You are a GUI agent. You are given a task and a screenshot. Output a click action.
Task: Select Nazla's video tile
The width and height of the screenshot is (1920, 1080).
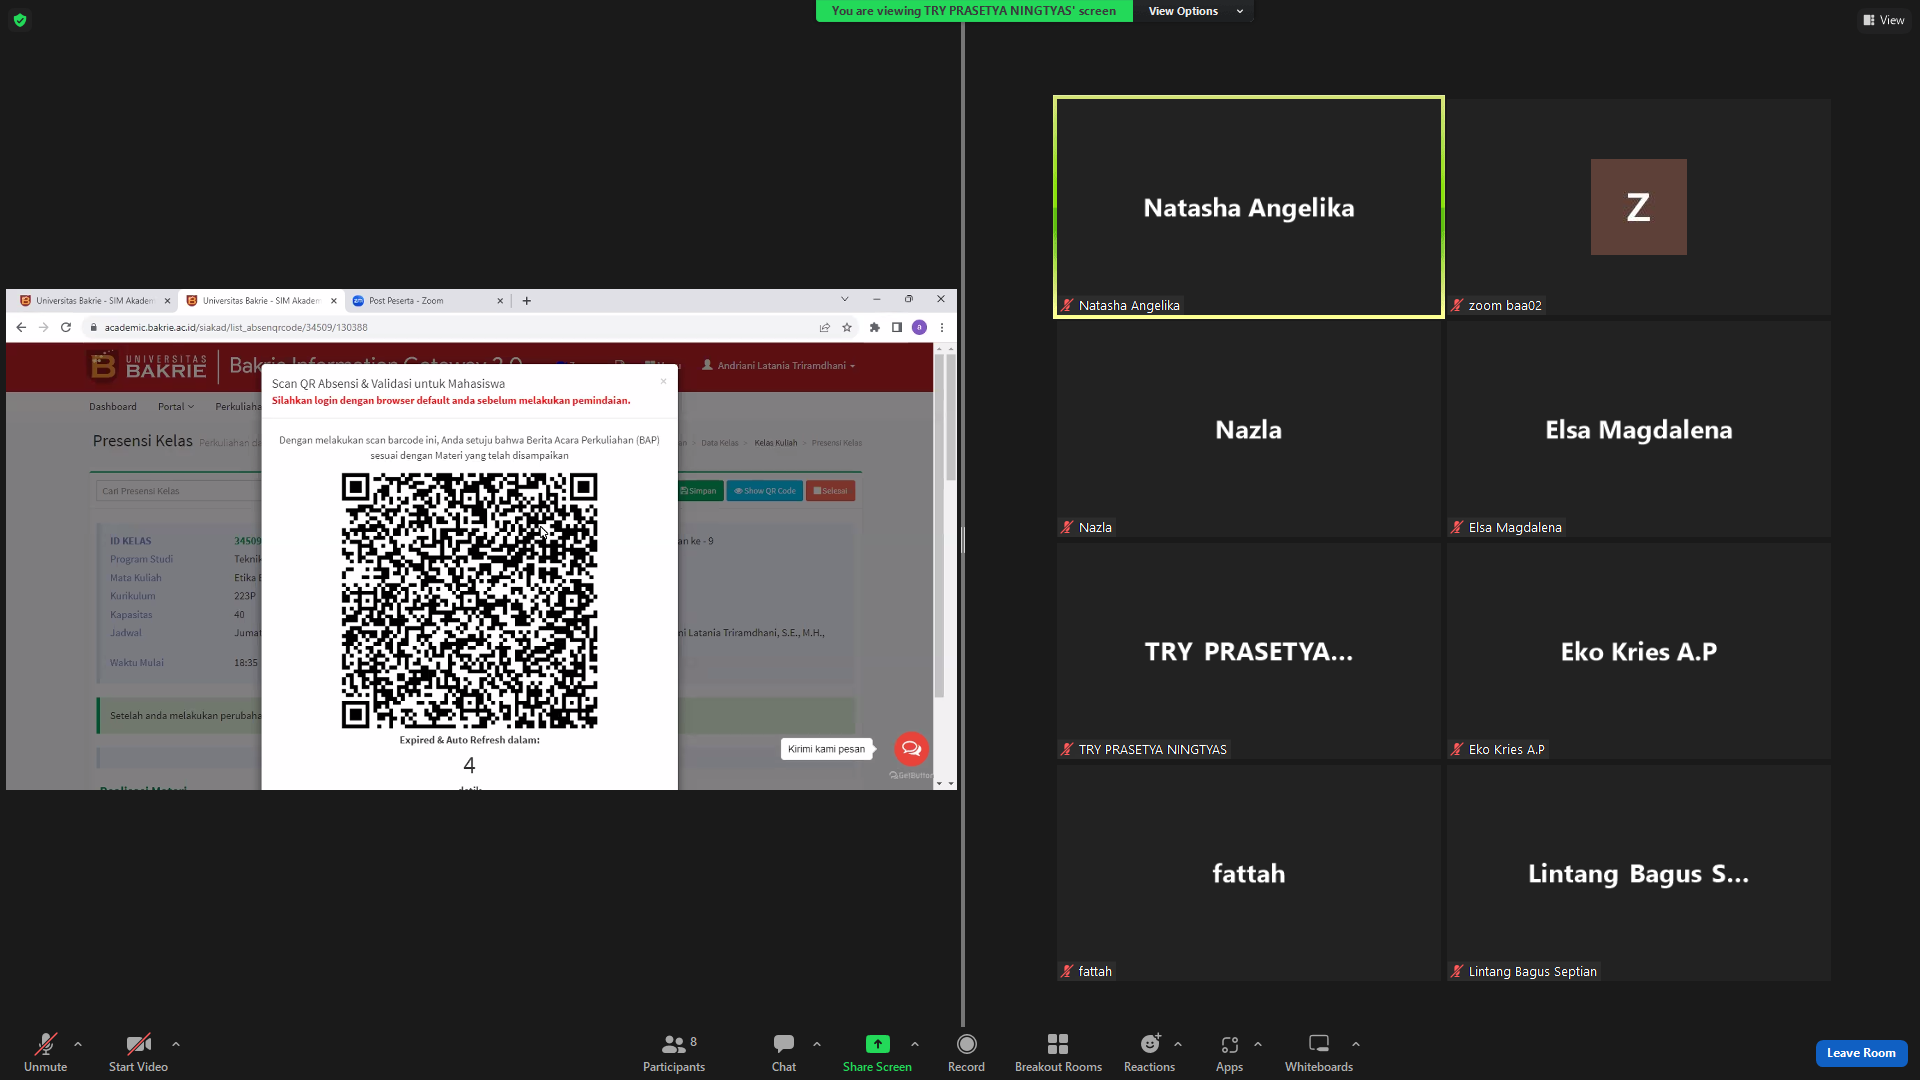pyautogui.click(x=1249, y=429)
